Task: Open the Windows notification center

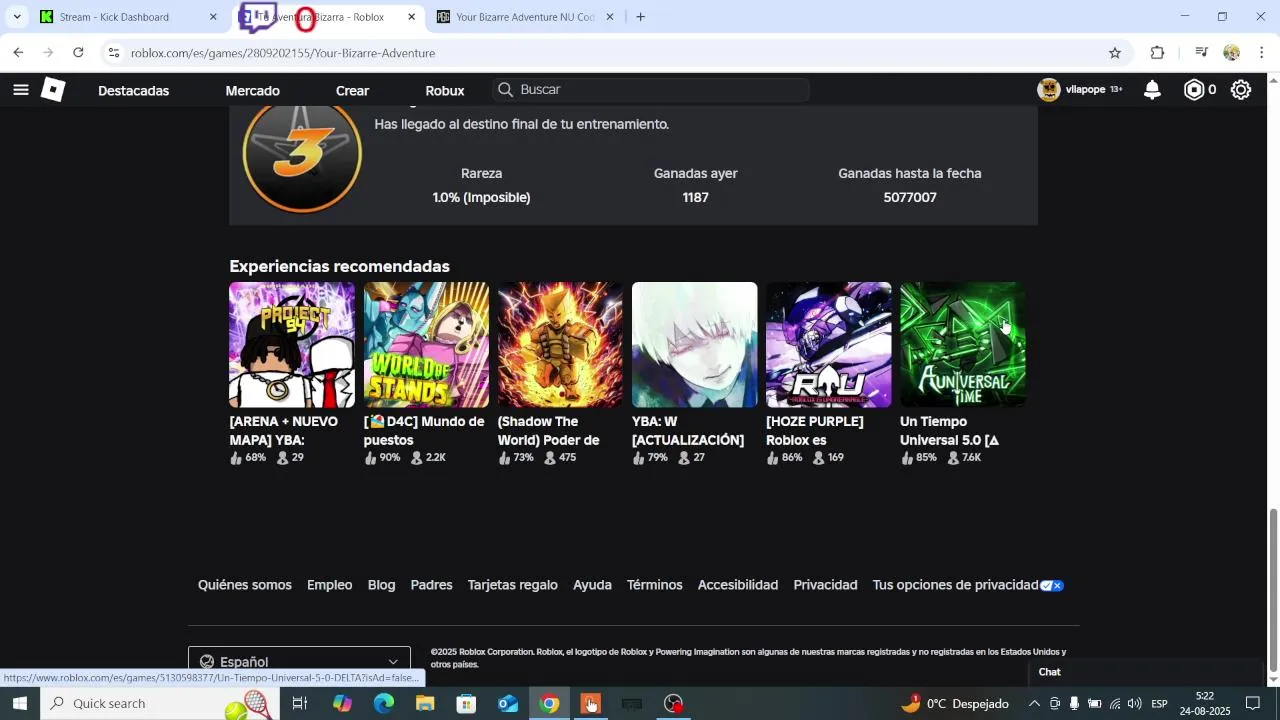Action: 1253,703
